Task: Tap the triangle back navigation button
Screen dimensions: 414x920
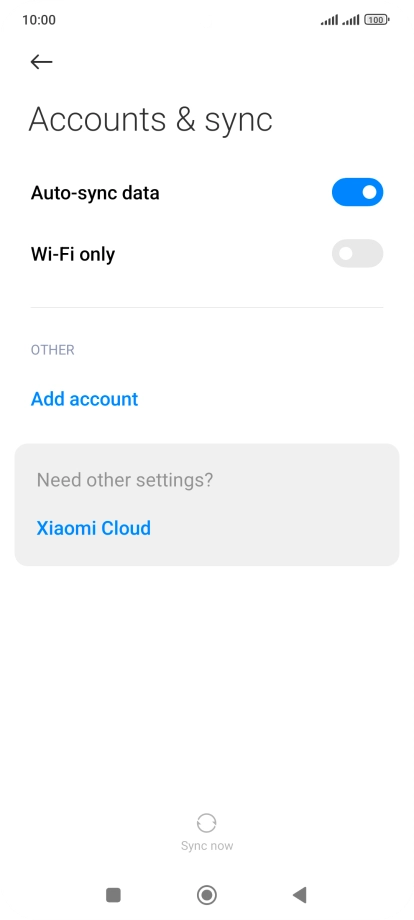Action: pyautogui.click(x=300, y=895)
